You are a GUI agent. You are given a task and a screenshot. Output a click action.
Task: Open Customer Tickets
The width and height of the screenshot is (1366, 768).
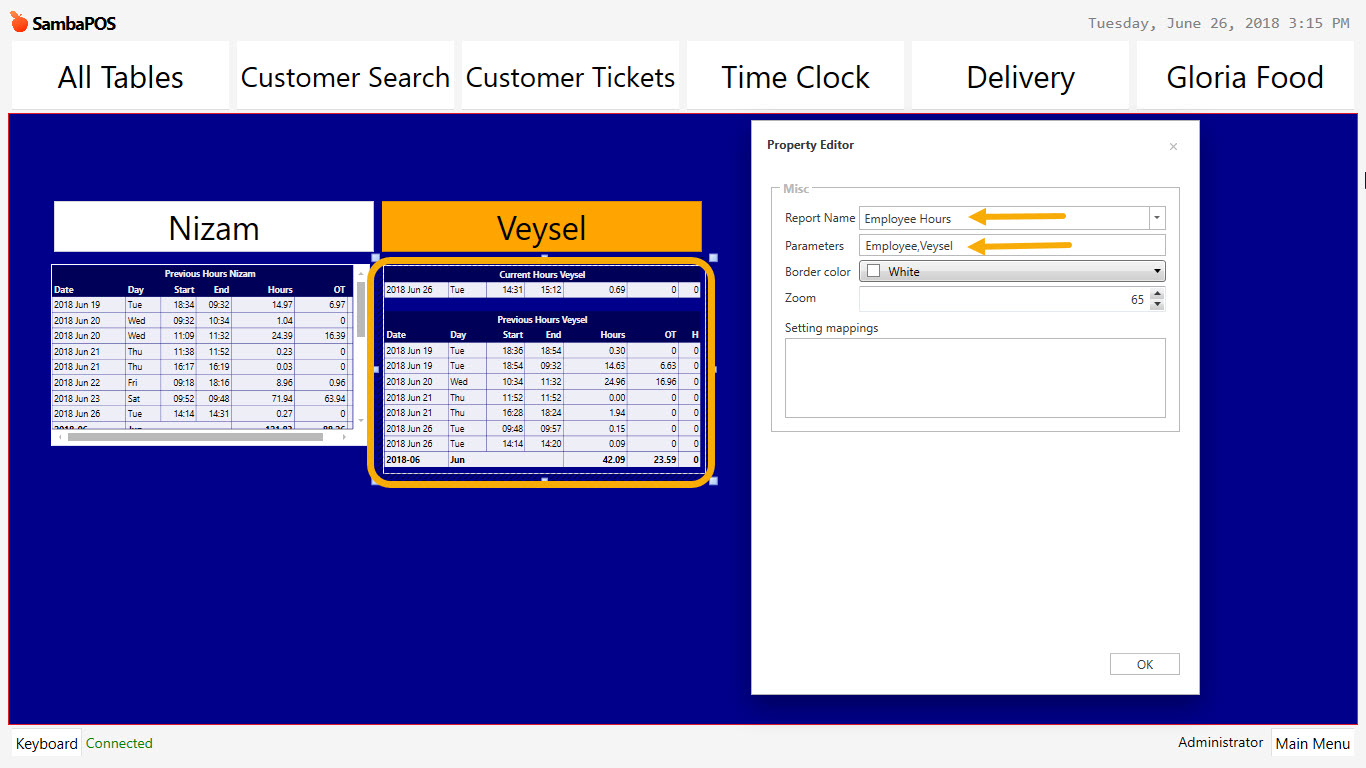(x=569, y=76)
